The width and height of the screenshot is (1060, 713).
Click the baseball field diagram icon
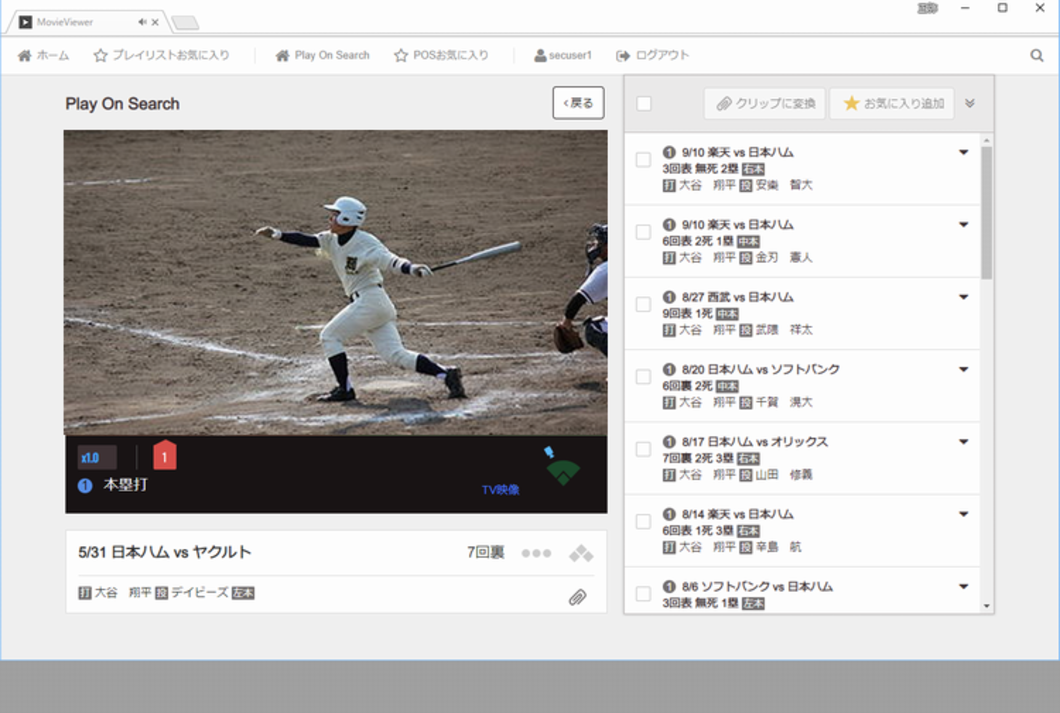563,472
